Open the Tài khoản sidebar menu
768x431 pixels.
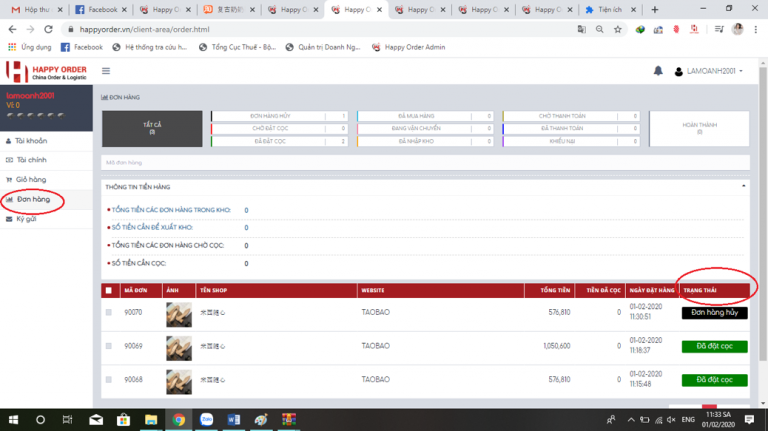pyautogui.click(x=31, y=141)
